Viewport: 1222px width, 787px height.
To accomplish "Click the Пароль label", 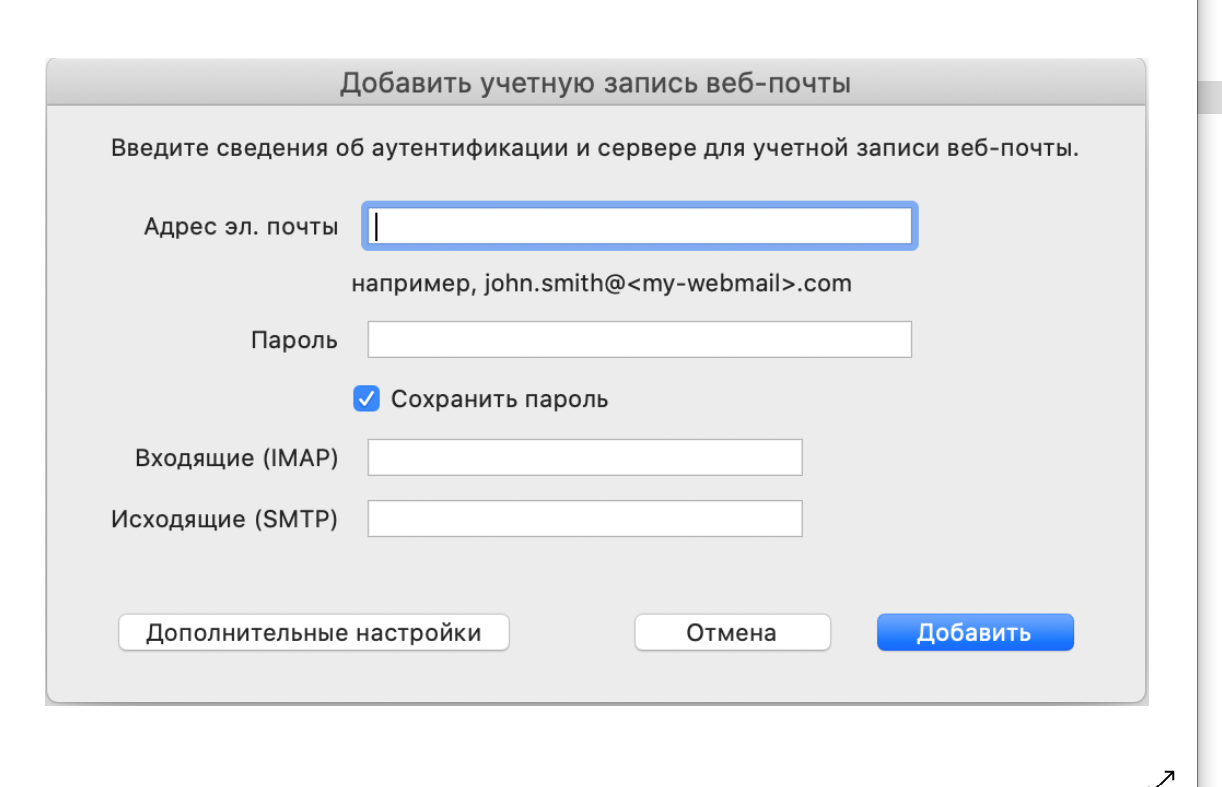I will 294,341.
